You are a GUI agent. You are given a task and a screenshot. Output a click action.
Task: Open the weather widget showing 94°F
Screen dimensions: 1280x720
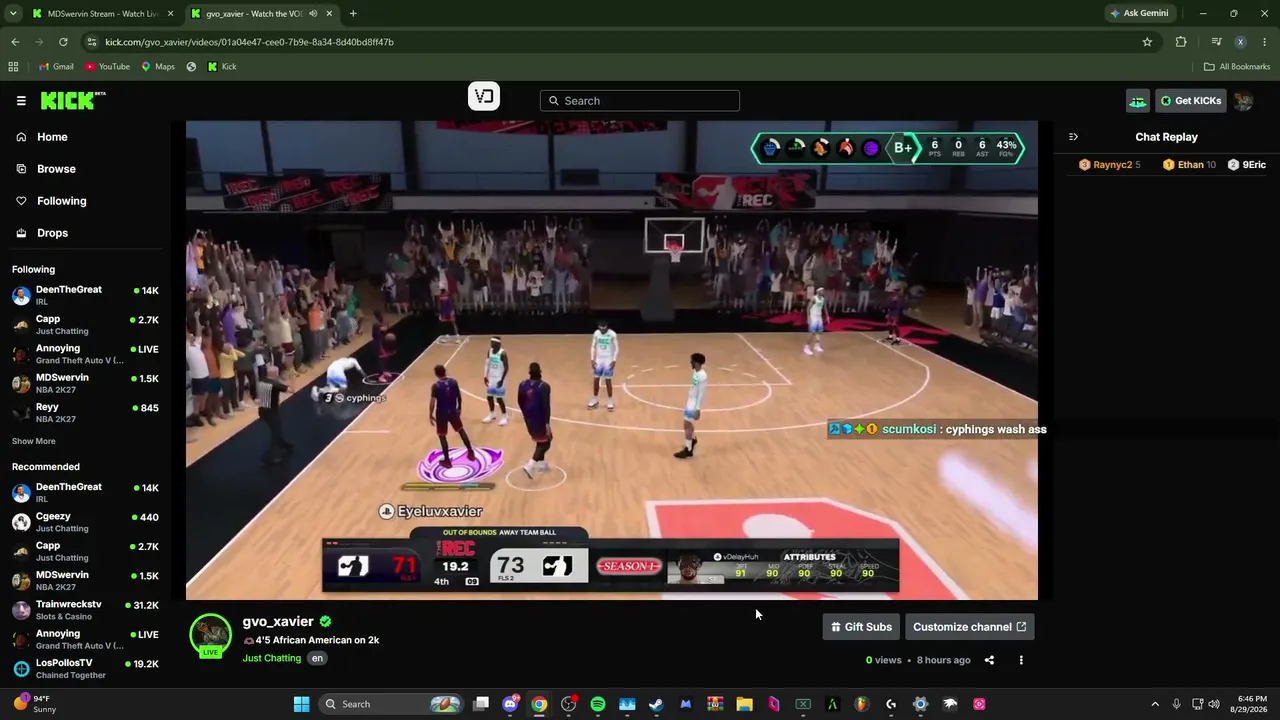point(36,704)
